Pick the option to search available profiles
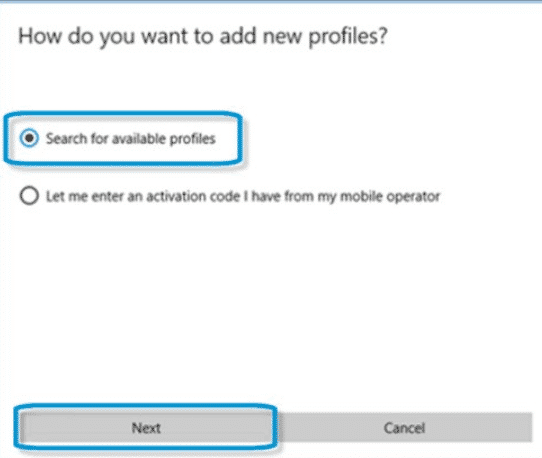This screenshot has height=458, width=542. coord(118,138)
